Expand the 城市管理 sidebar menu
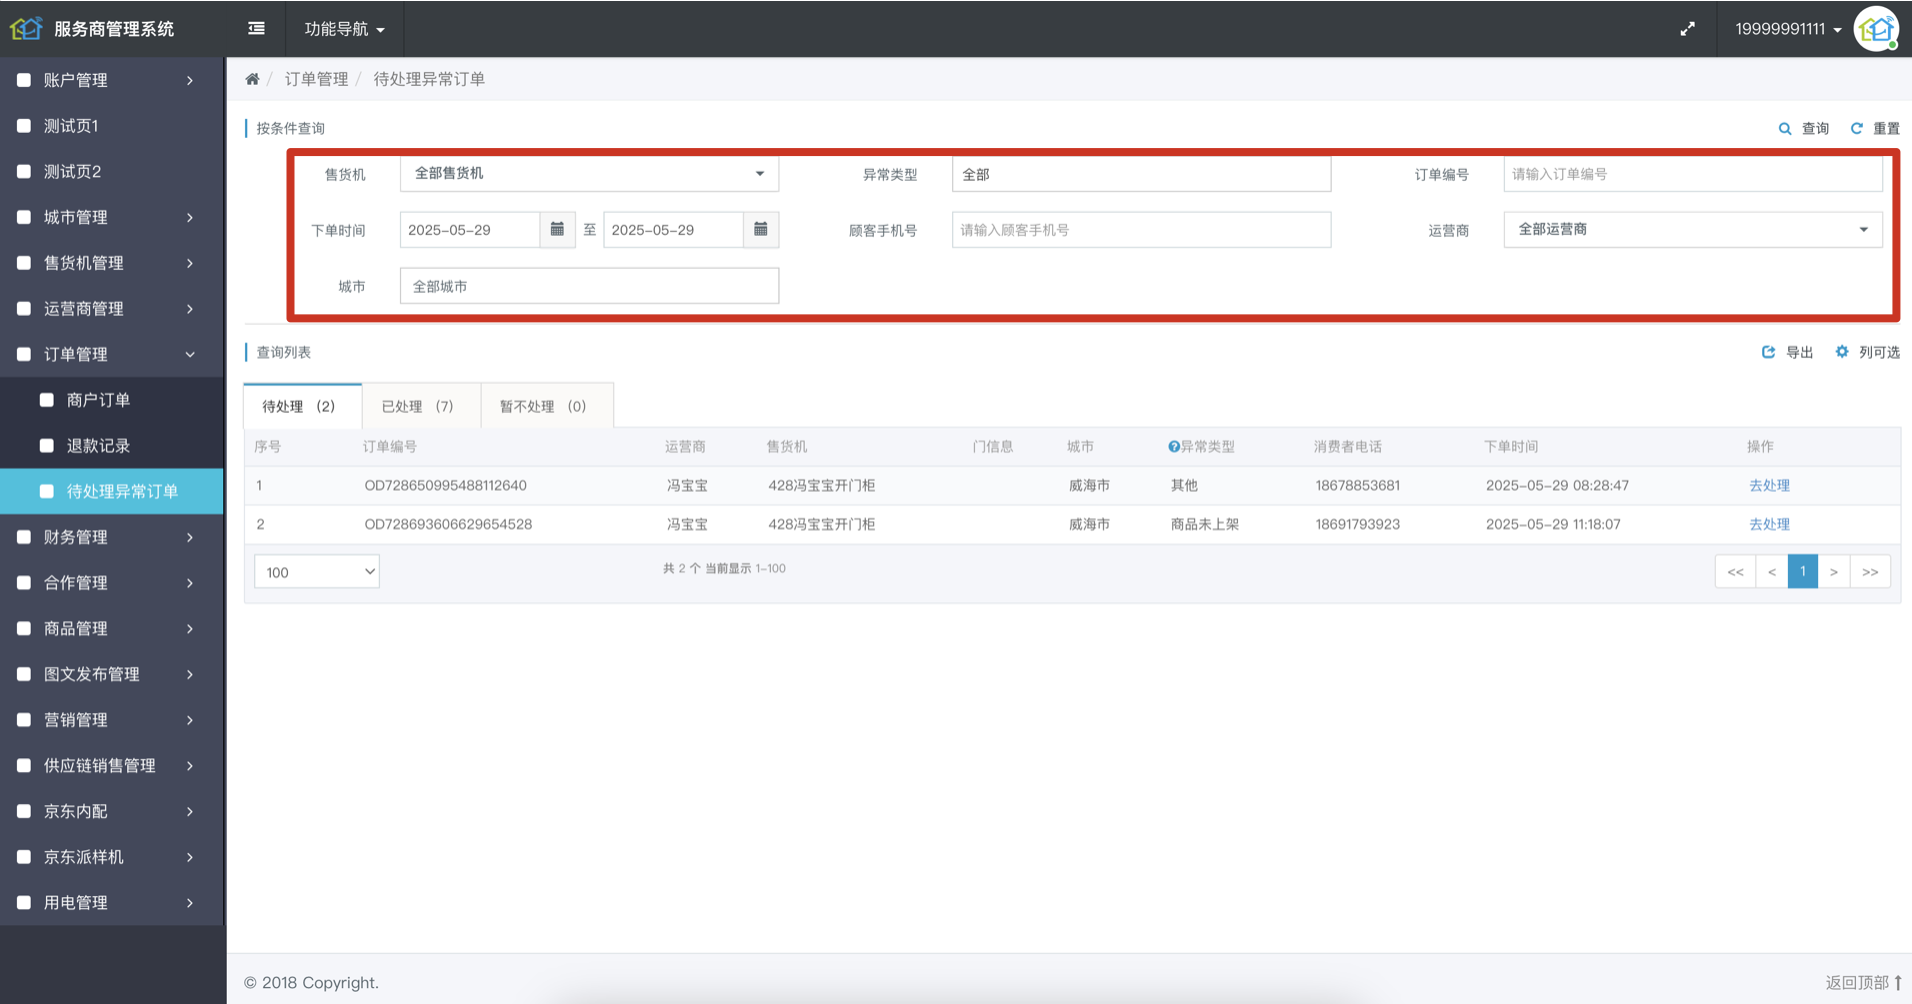Viewport: 1912px width, 1004px height. click(112, 217)
